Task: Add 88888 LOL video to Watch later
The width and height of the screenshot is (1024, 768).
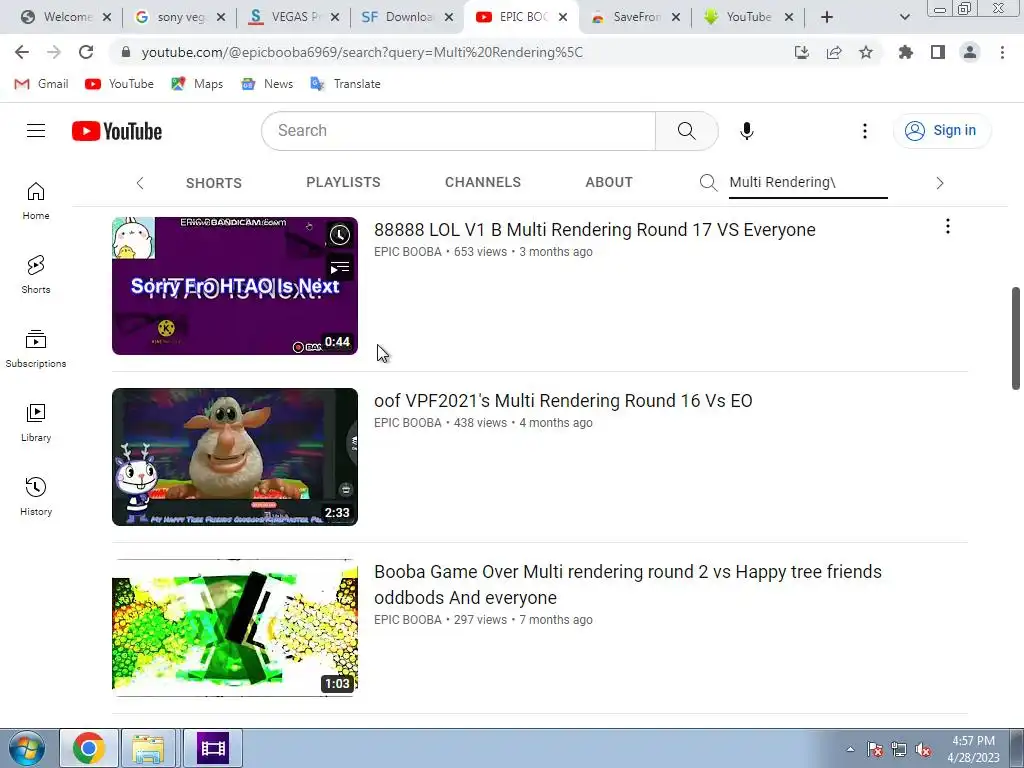Action: pos(340,235)
